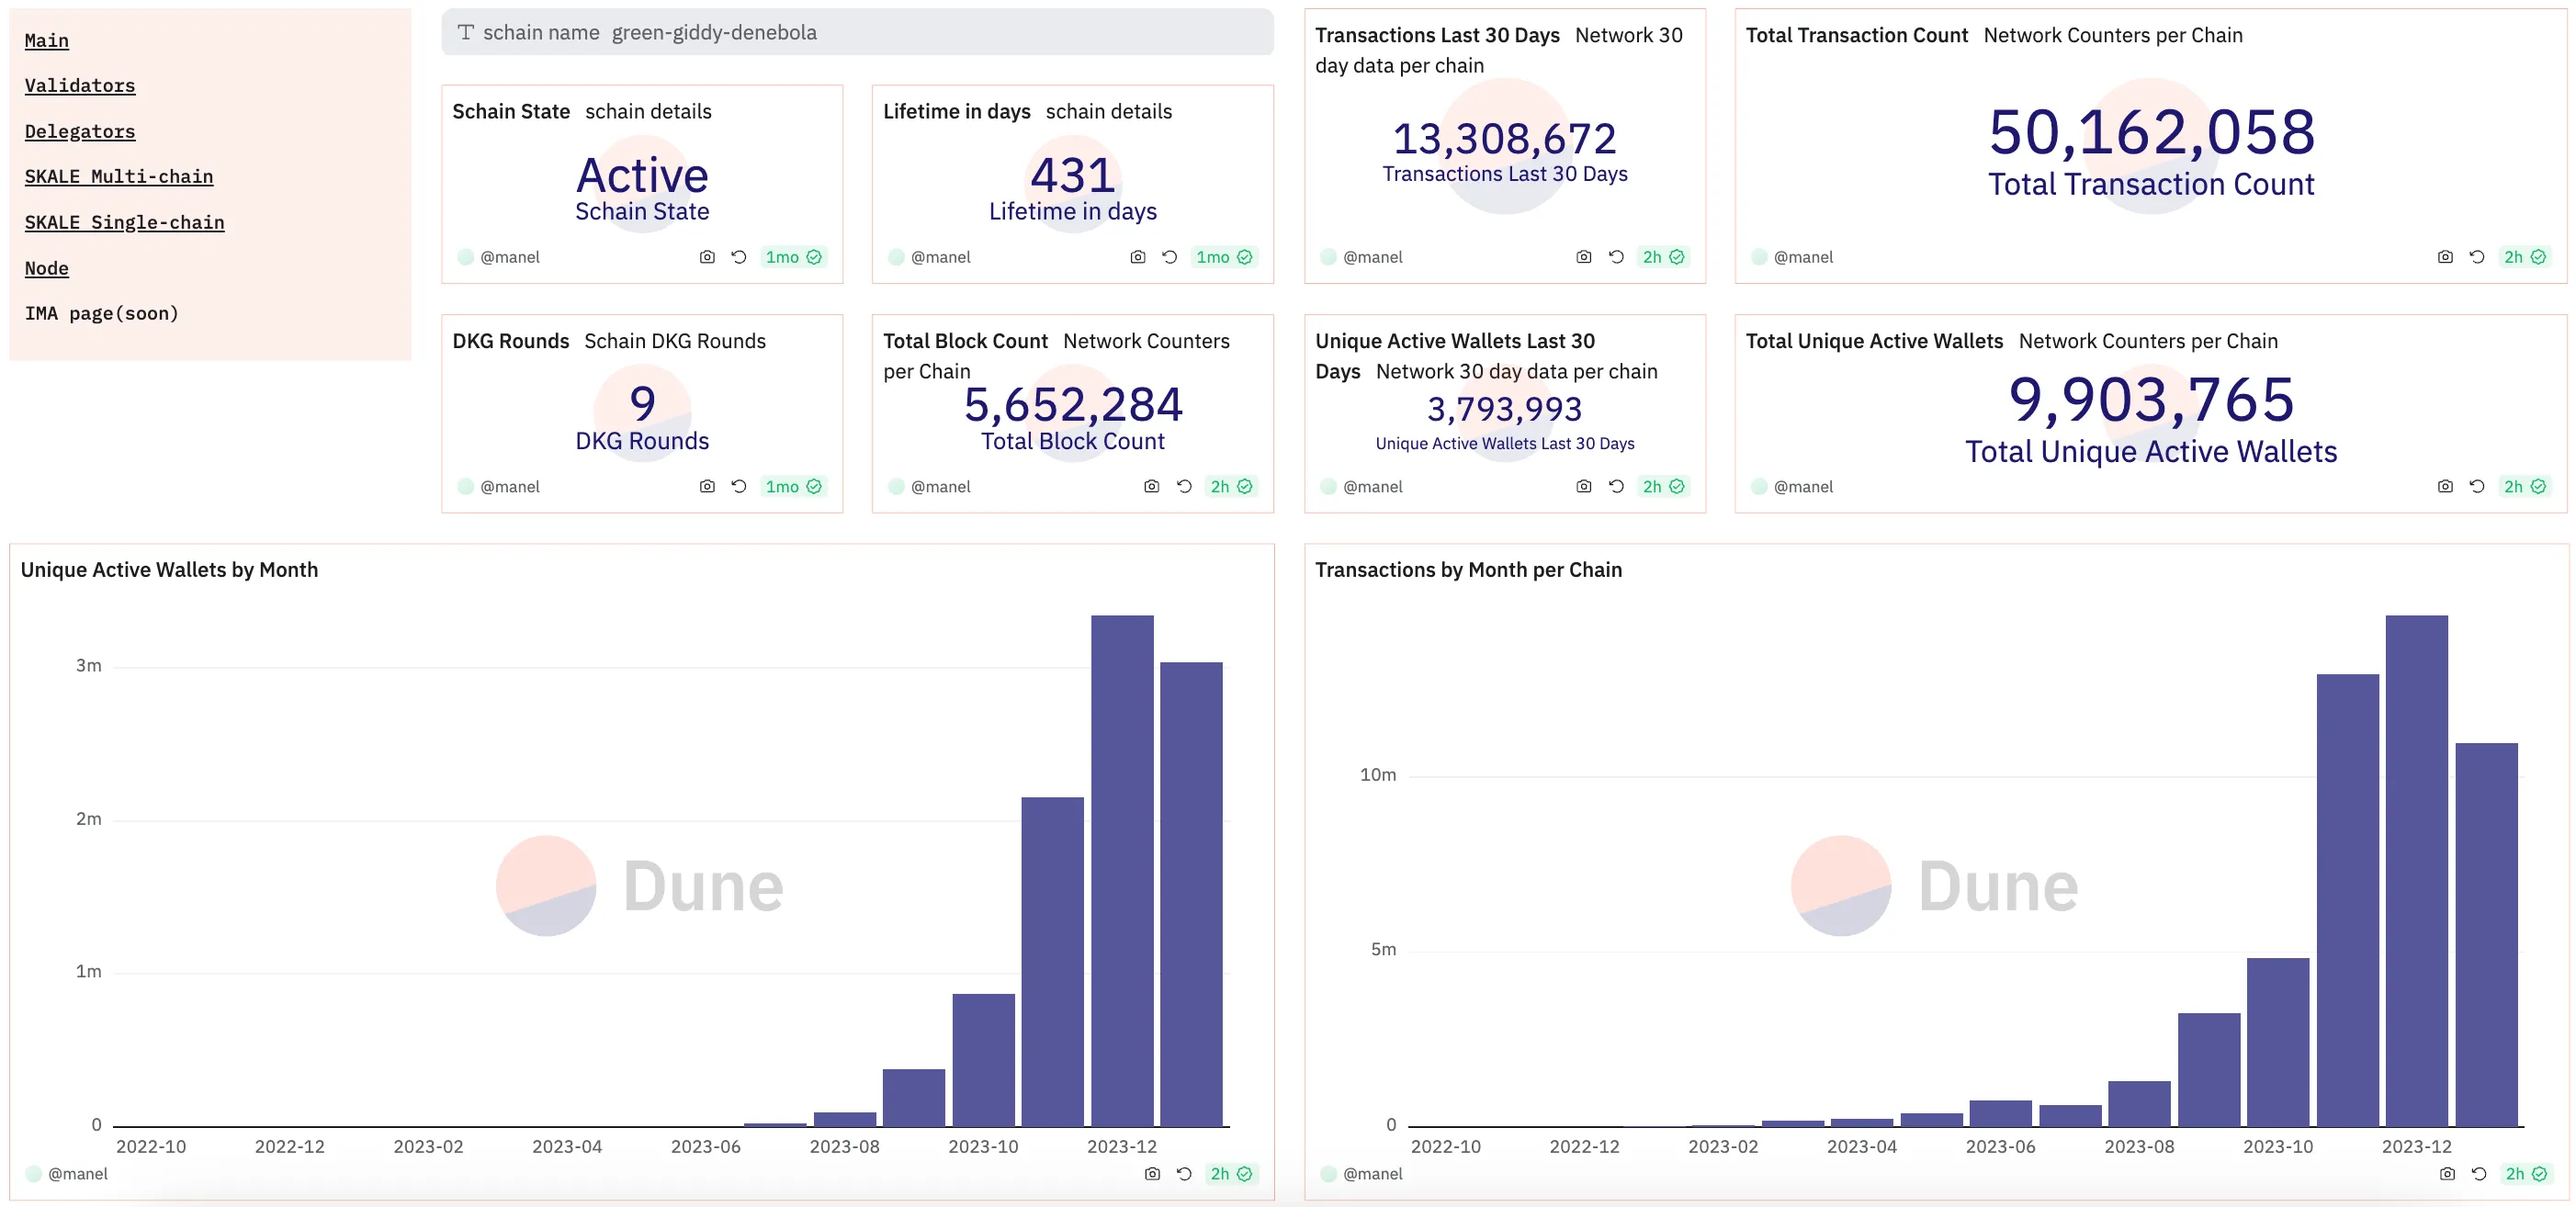Screen dimensions: 2576x1207
Task: Open @manel author on Lifetime in days card
Action: pos(940,257)
